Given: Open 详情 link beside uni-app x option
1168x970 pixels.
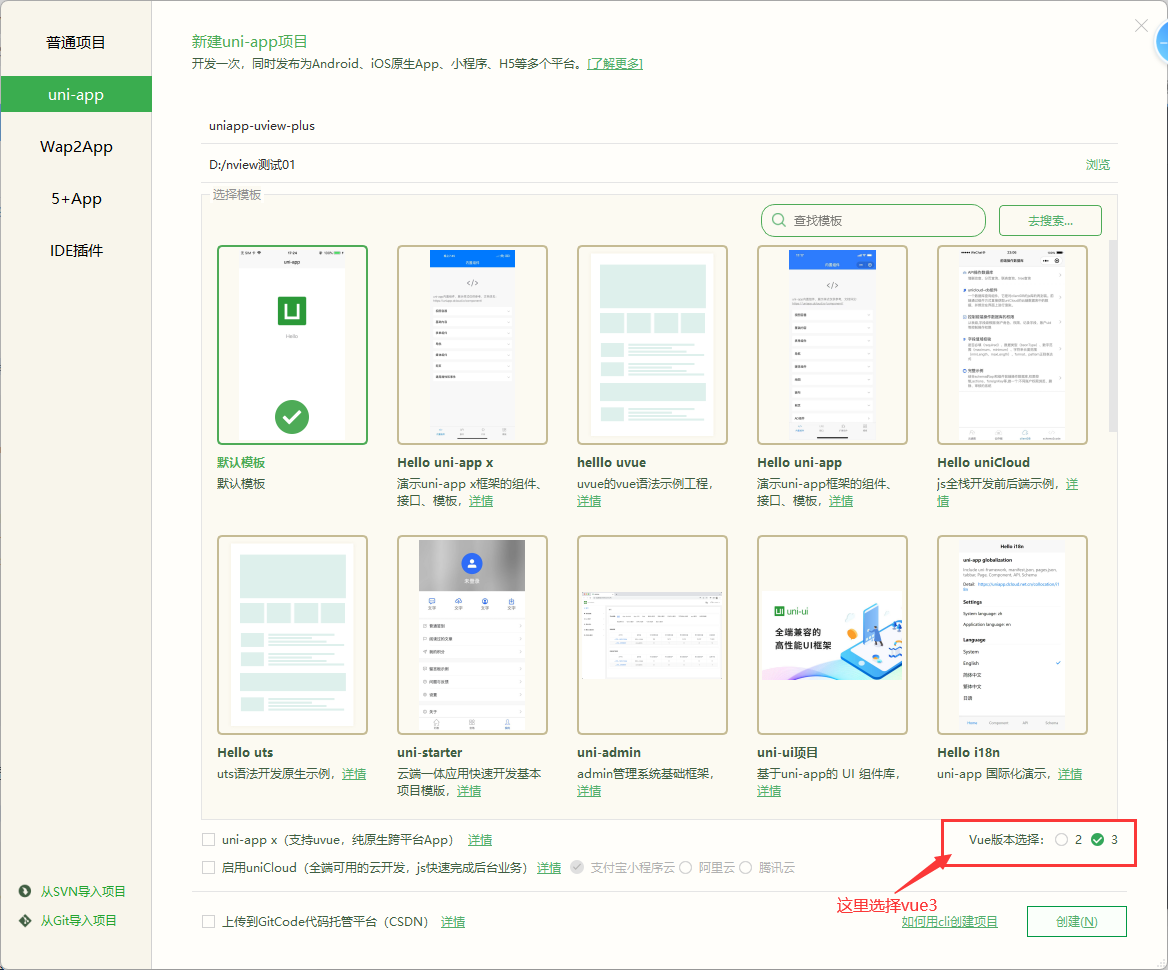Looking at the screenshot, I should (x=480, y=840).
